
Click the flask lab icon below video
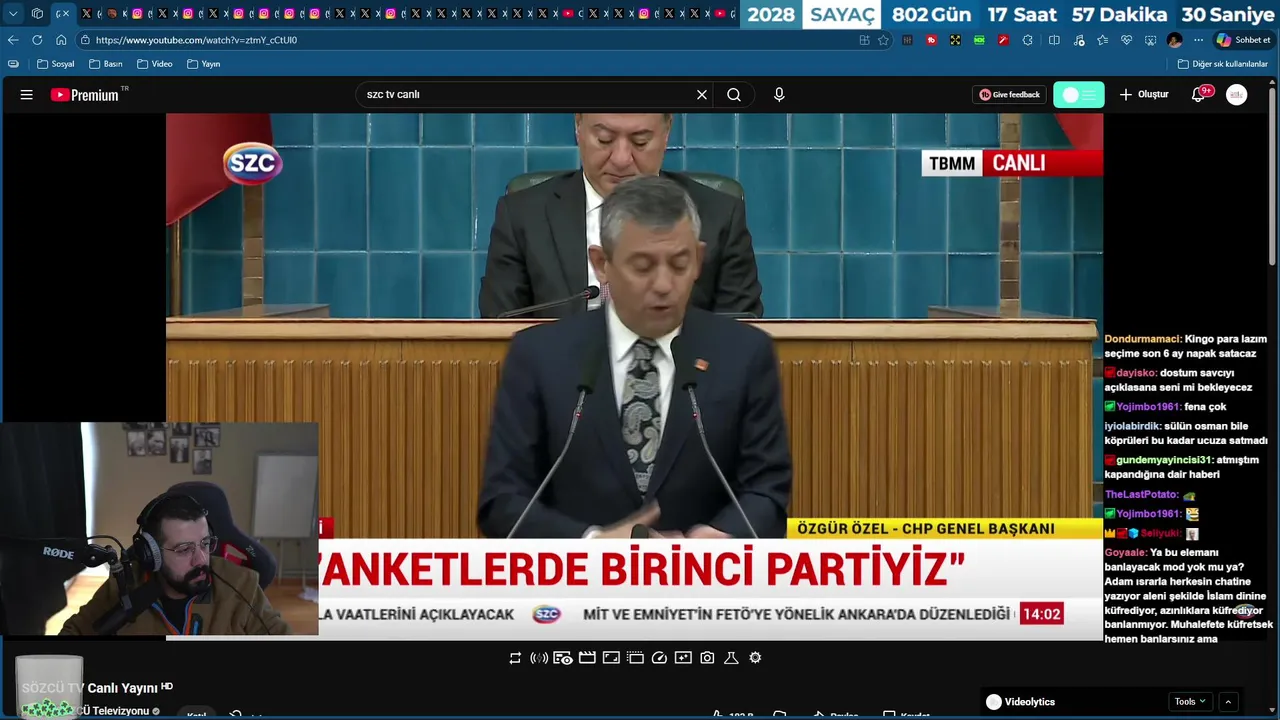click(x=731, y=658)
